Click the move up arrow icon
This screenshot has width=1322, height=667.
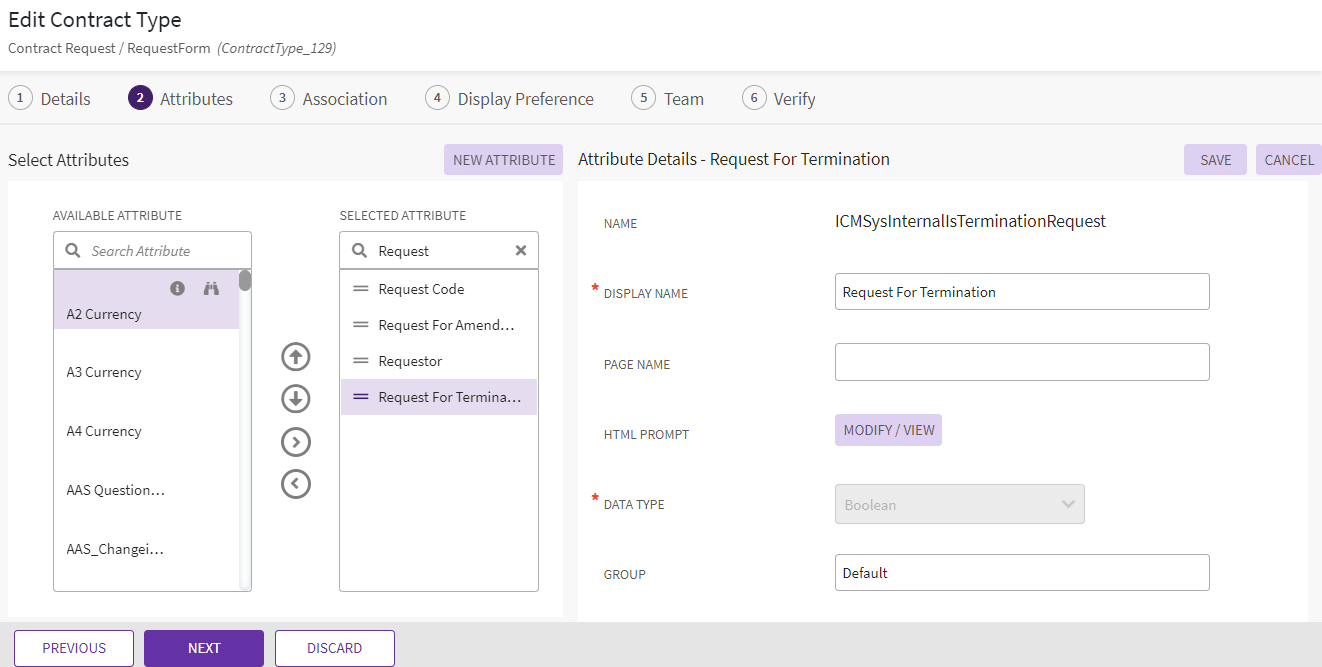(296, 357)
